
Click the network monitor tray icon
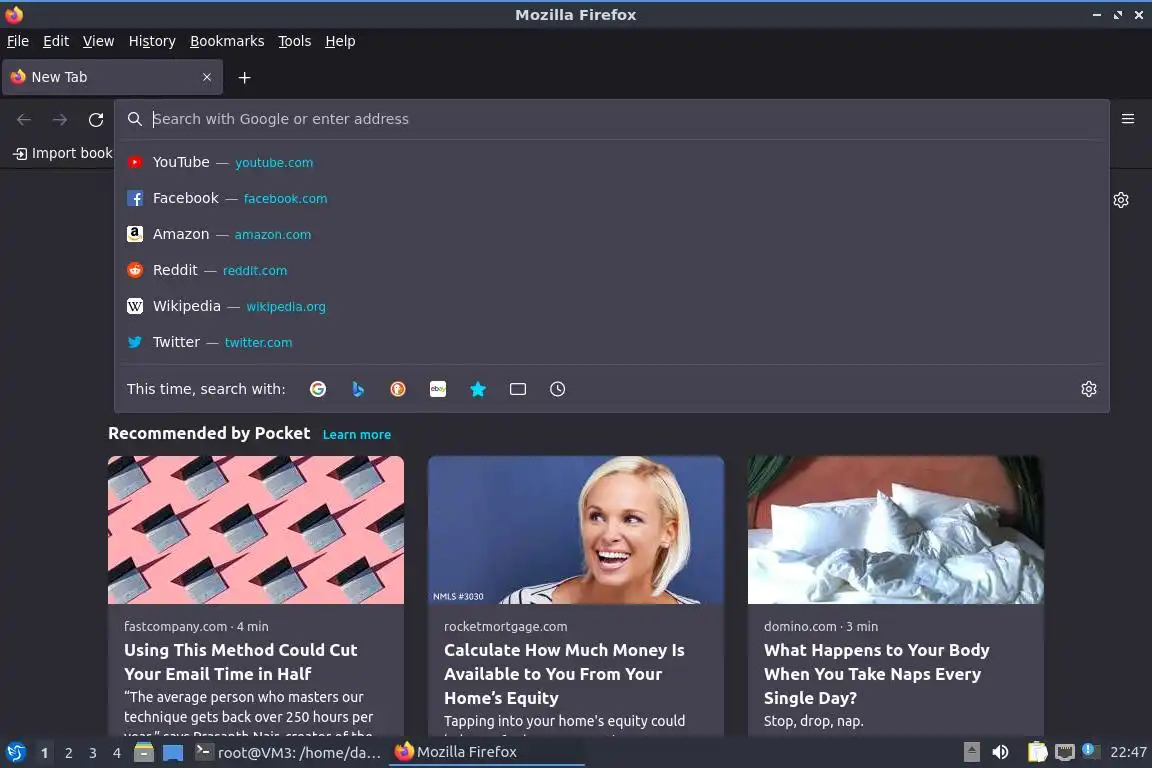(x=1064, y=752)
